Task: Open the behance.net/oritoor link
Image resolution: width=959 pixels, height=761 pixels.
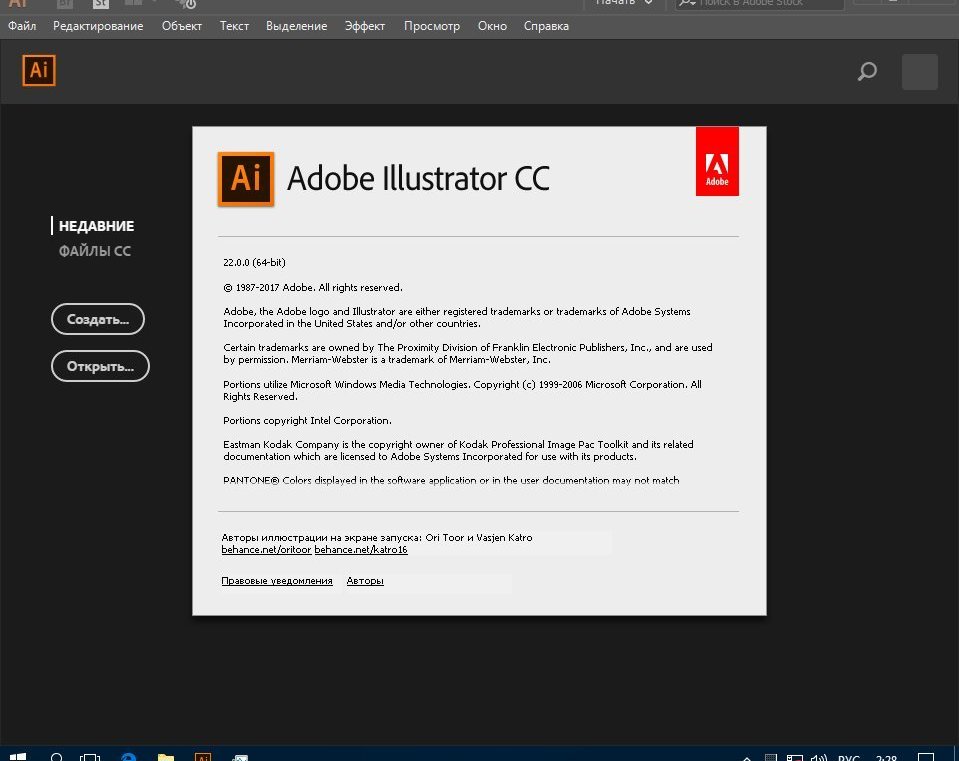Action: [x=266, y=549]
